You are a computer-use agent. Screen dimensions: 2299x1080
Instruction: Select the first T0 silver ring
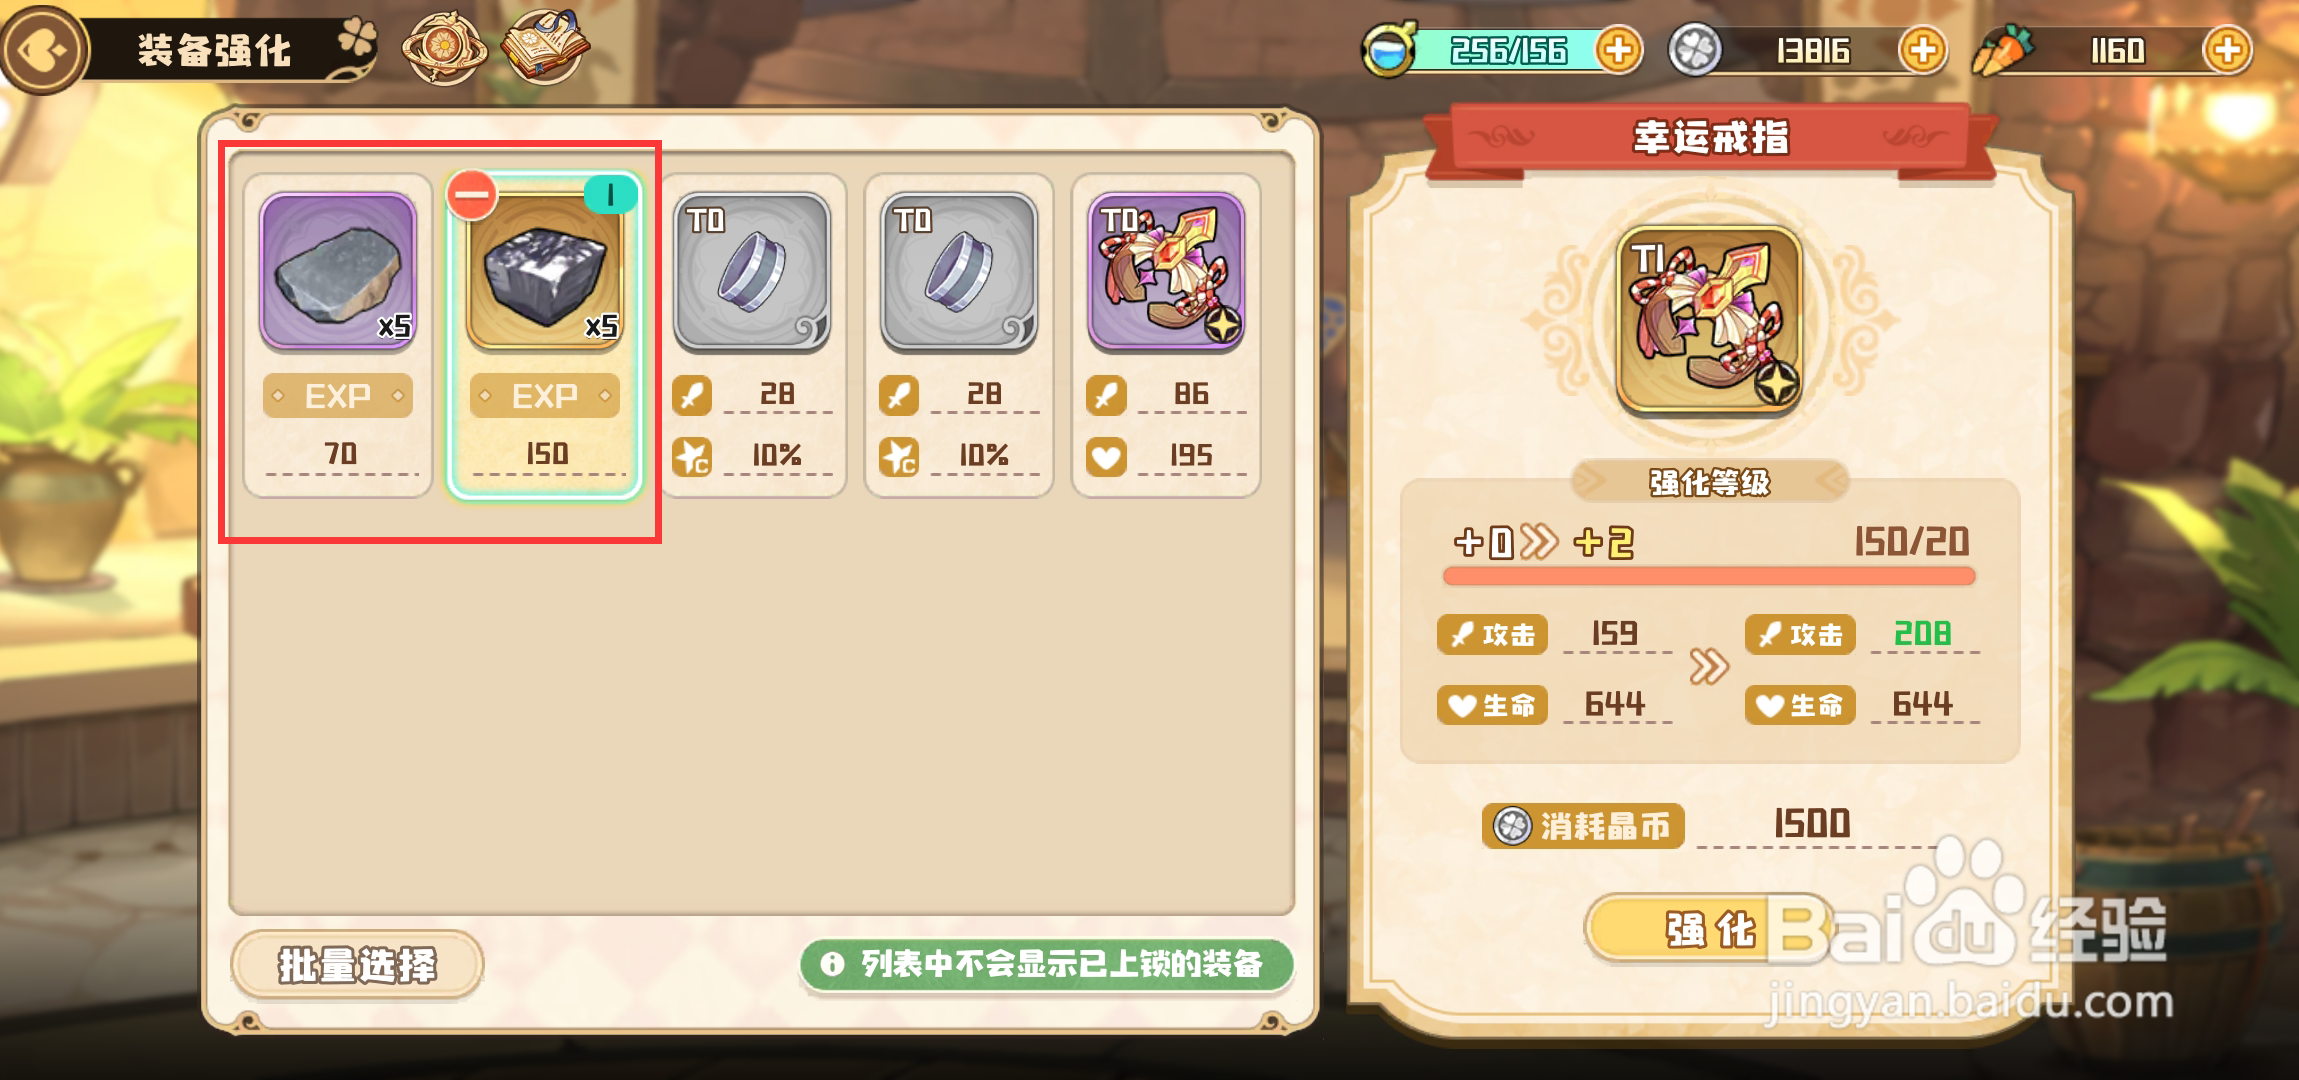point(752,335)
